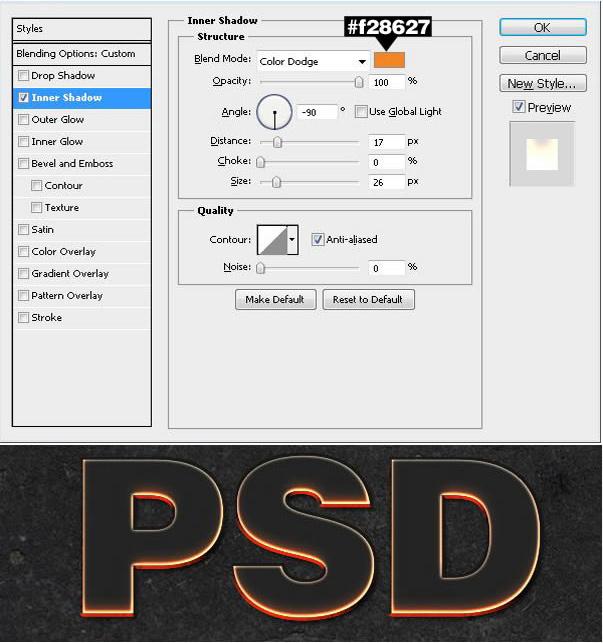Click the Distance value field
Viewport: 603px width, 643px height.
(386, 142)
